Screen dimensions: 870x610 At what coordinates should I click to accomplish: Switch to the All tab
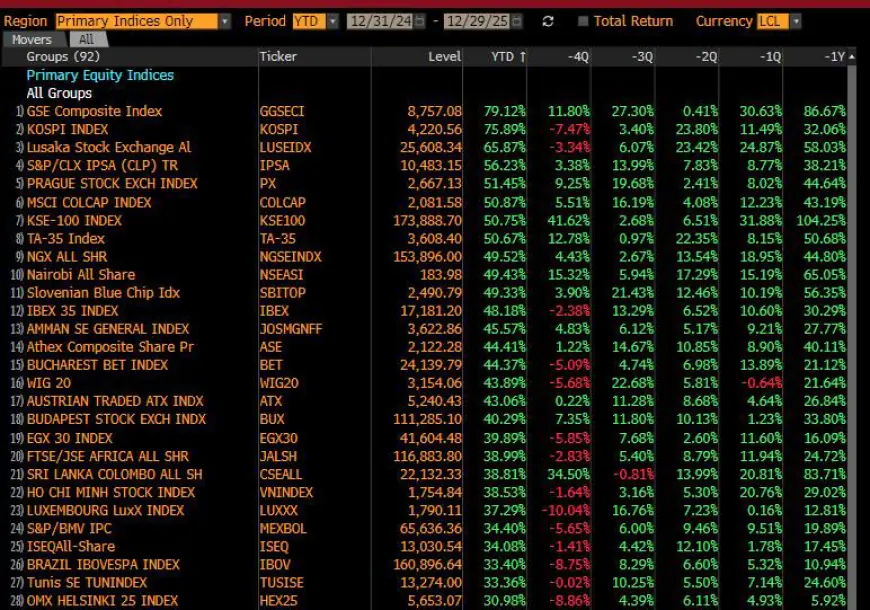pos(86,39)
